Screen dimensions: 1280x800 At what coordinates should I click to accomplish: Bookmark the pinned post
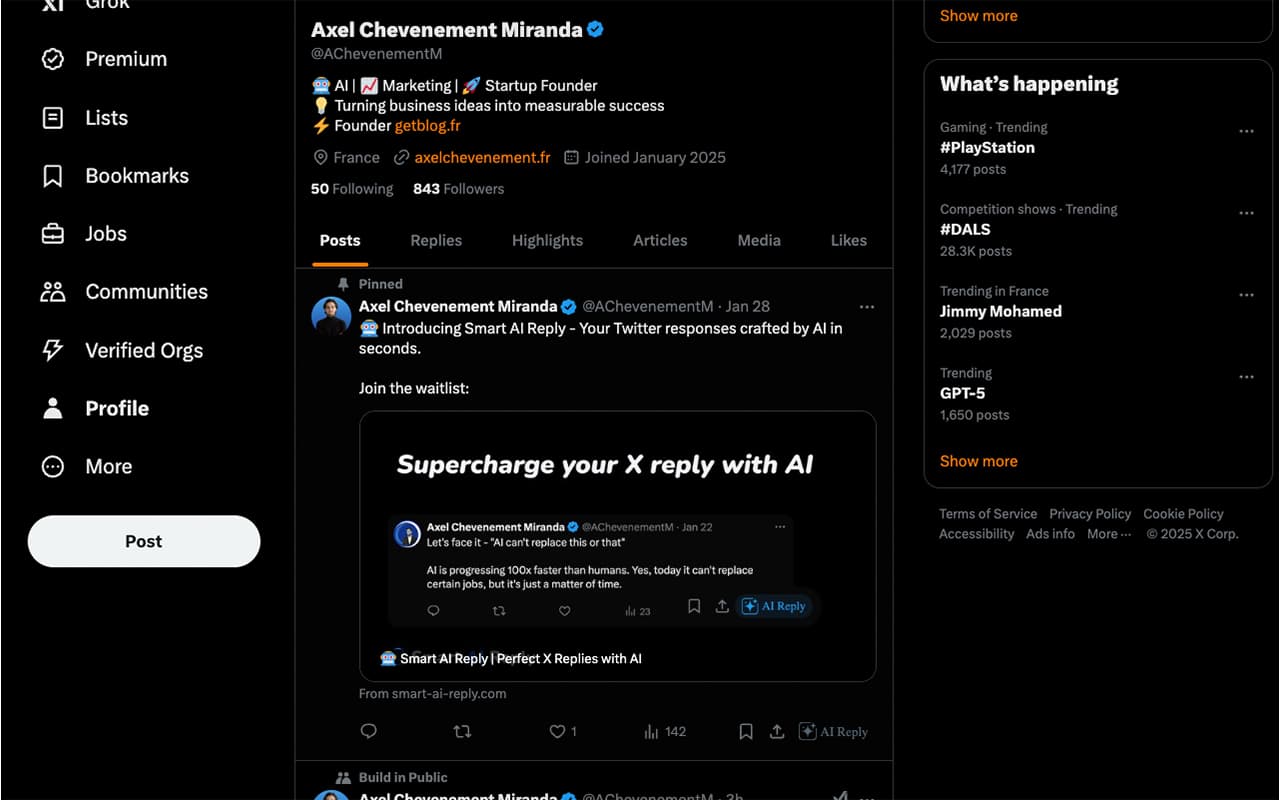745,731
